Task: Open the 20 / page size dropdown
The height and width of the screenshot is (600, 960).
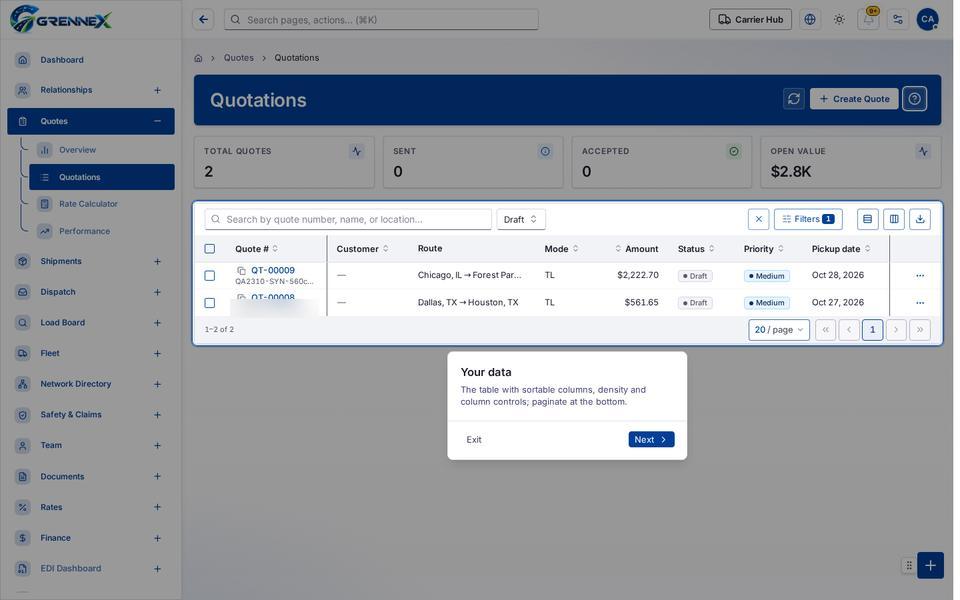Action: point(779,330)
